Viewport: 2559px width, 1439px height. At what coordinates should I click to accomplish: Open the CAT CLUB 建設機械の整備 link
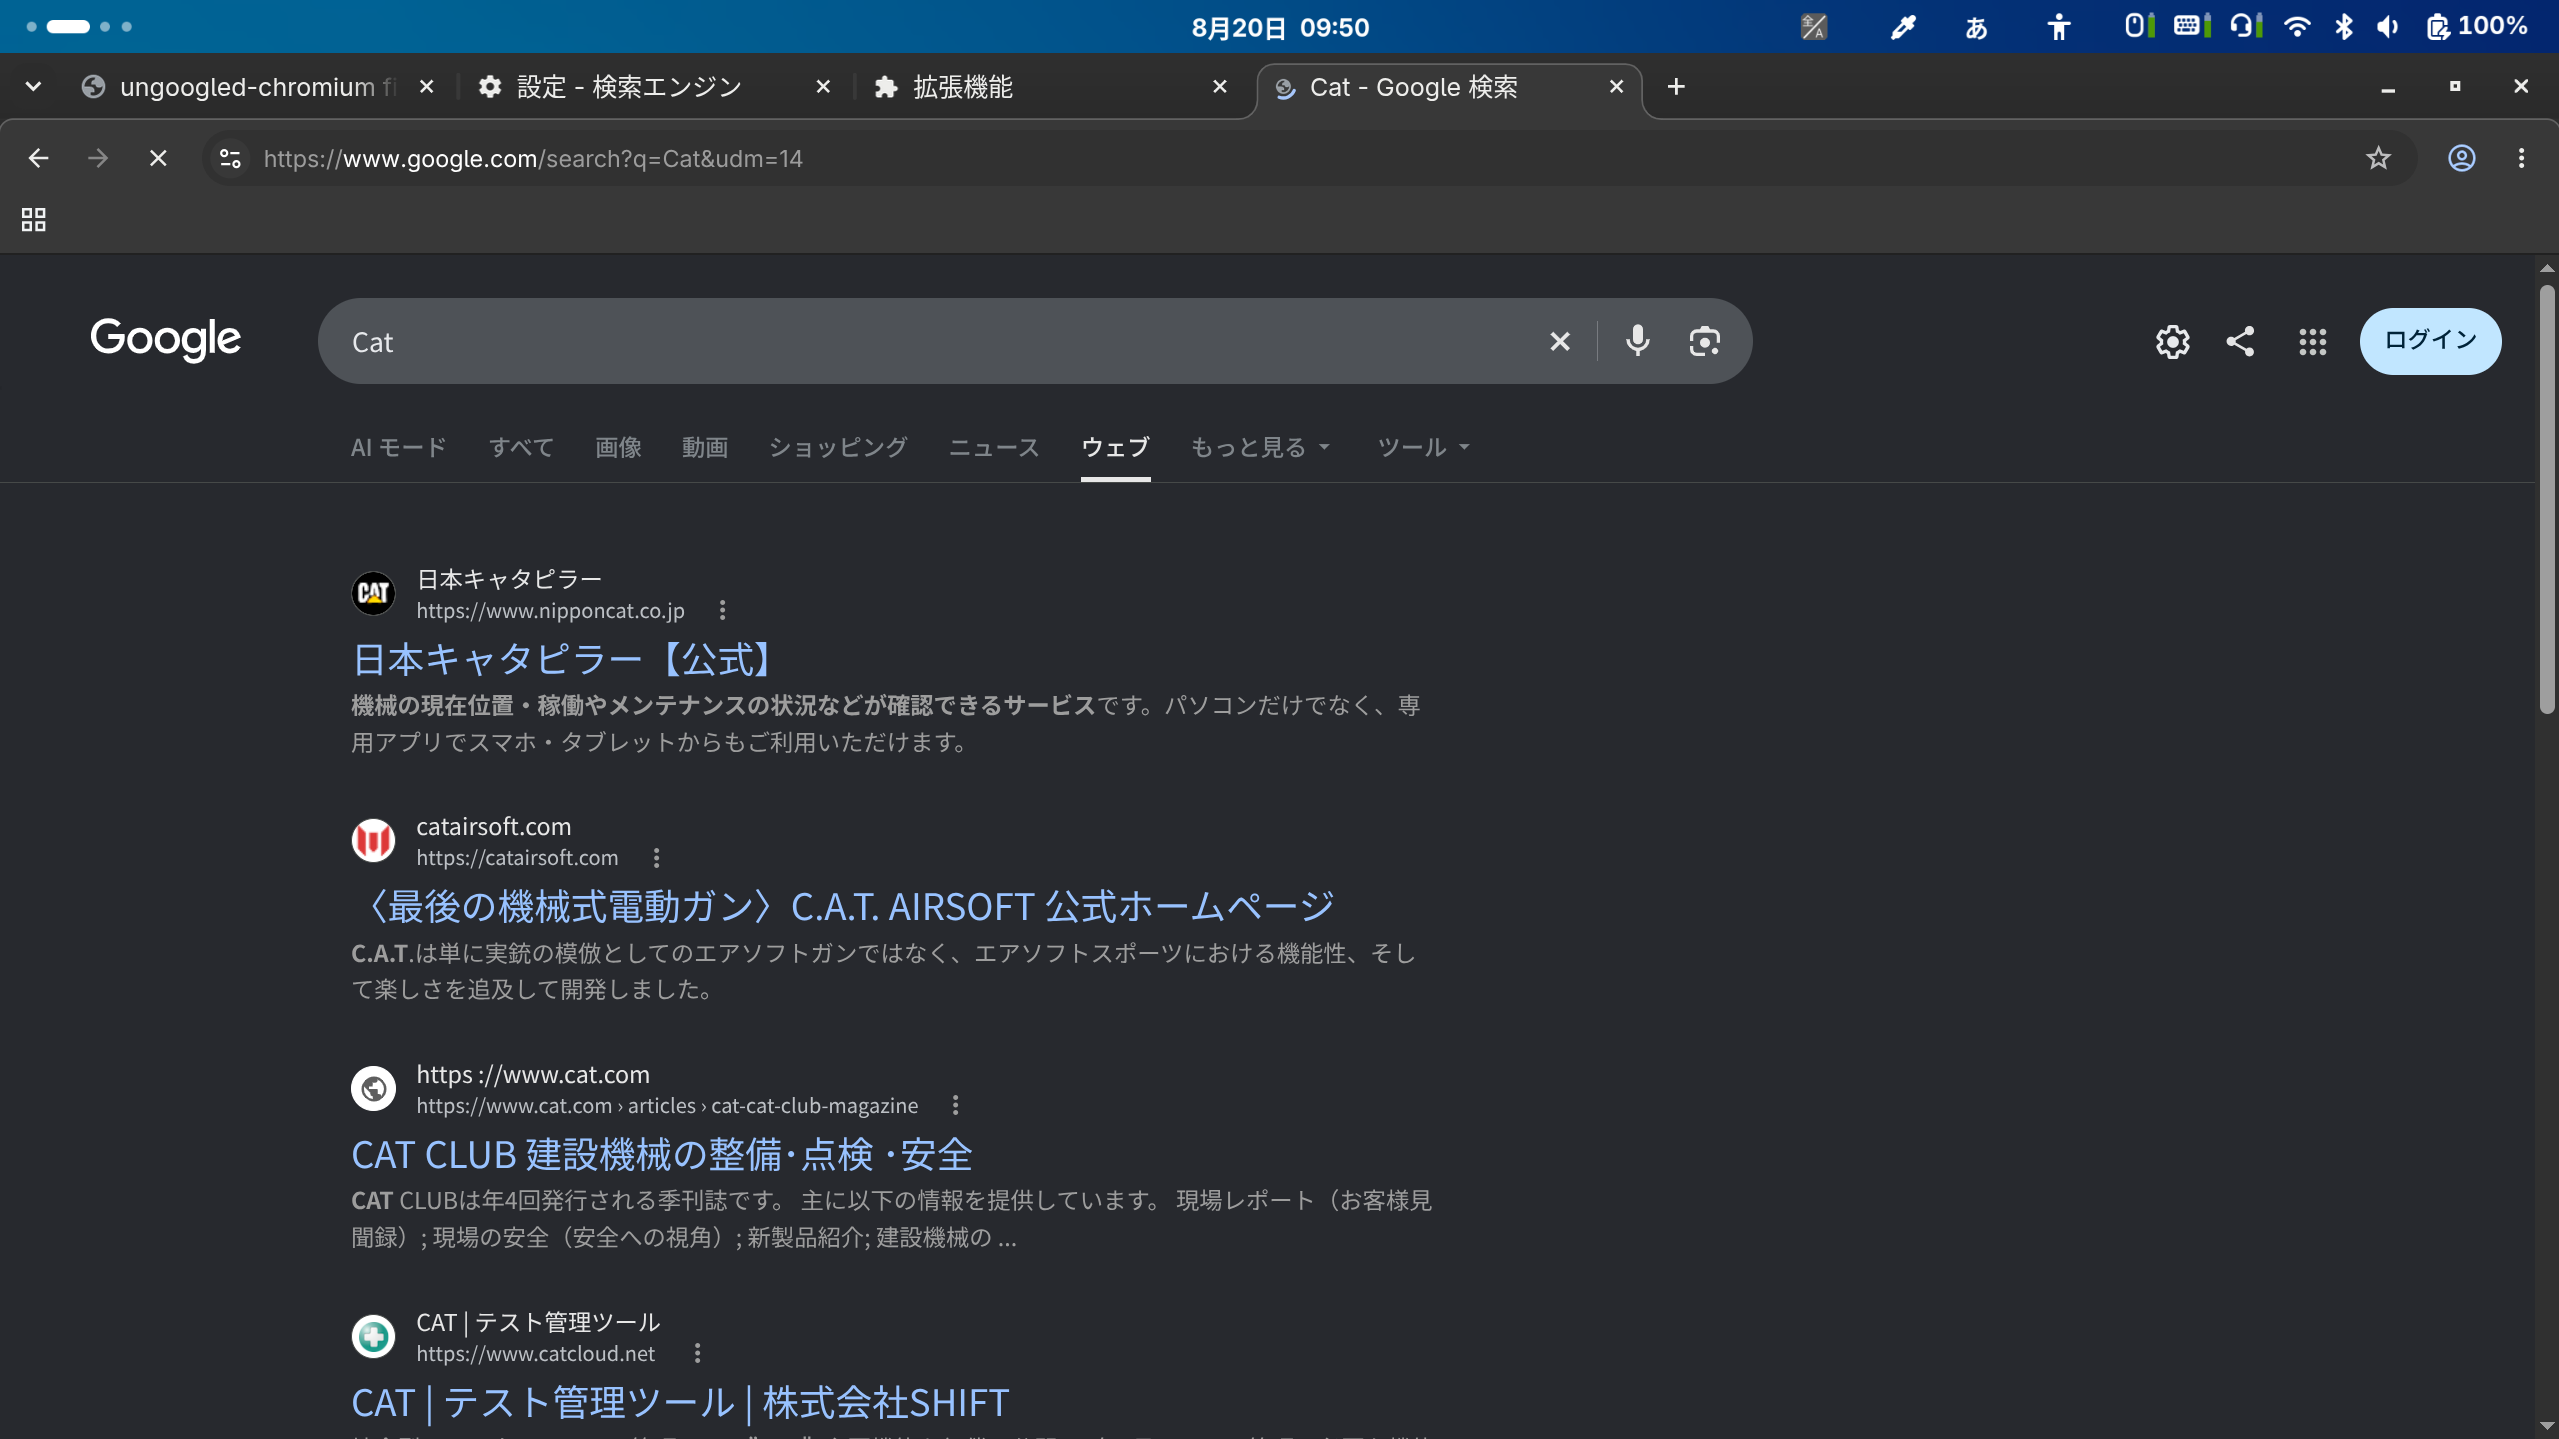(662, 1155)
